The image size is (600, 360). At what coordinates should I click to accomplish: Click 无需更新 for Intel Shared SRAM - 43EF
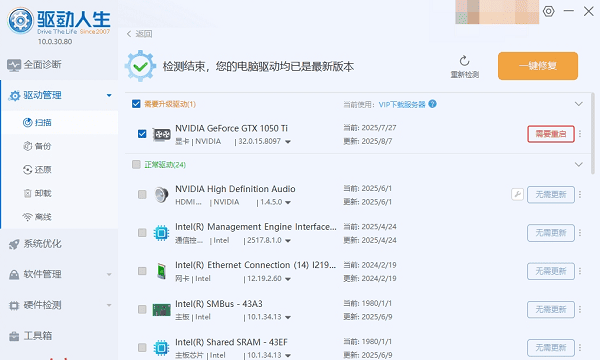pyautogui.click(x=551, y=347)
